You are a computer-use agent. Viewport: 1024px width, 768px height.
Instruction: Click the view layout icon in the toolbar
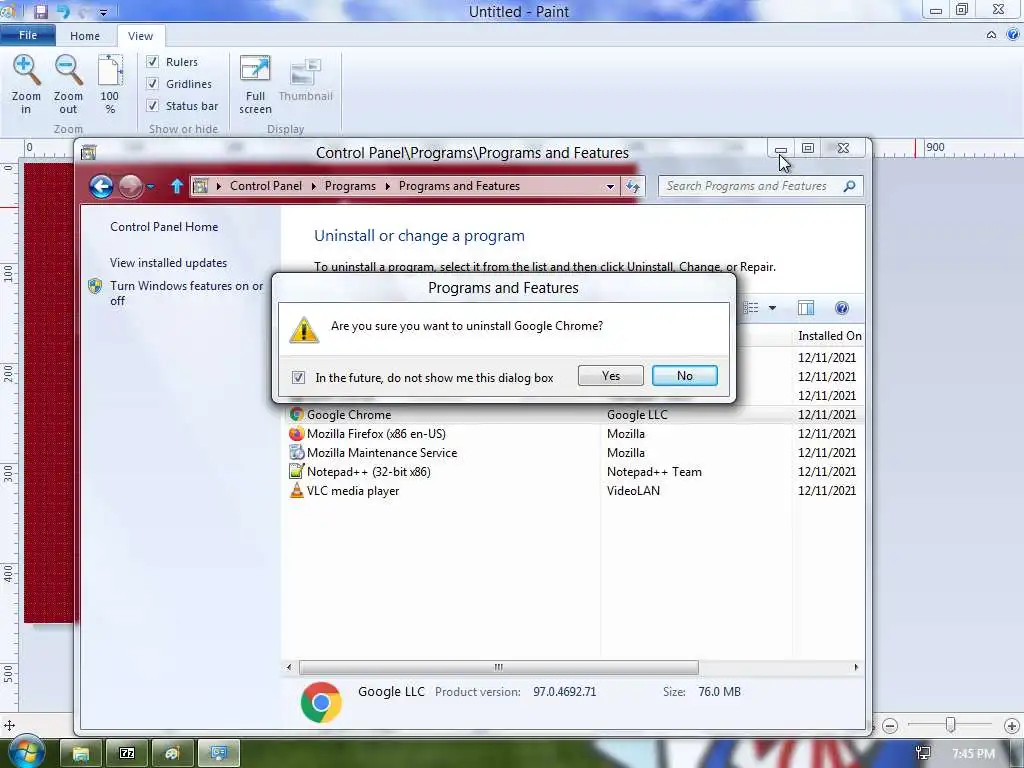(752, 308)
